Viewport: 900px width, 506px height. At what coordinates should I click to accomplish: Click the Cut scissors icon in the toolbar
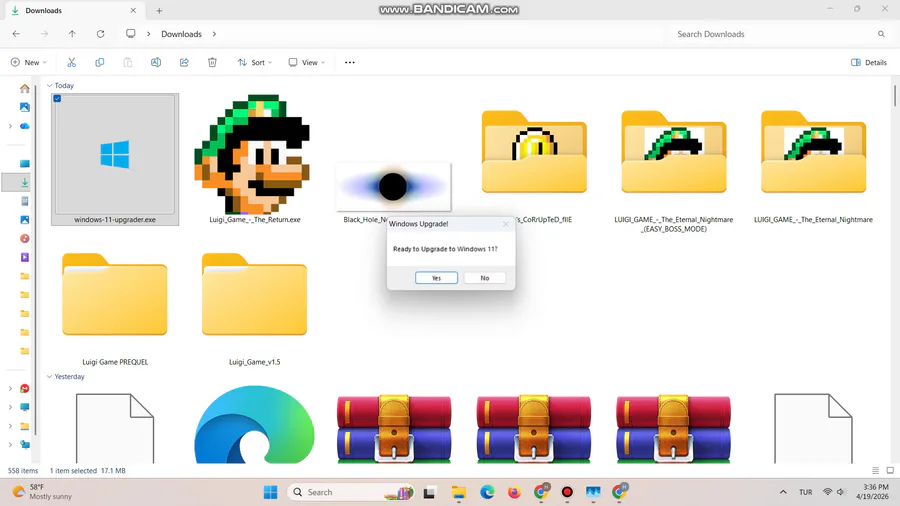coord(71,62)
